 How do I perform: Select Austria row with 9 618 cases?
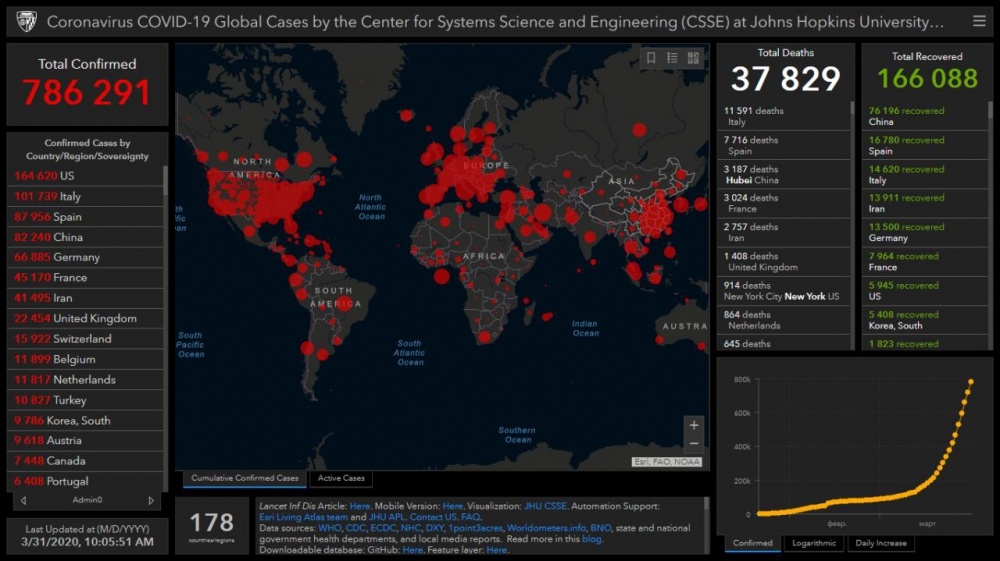pos(85,441)
